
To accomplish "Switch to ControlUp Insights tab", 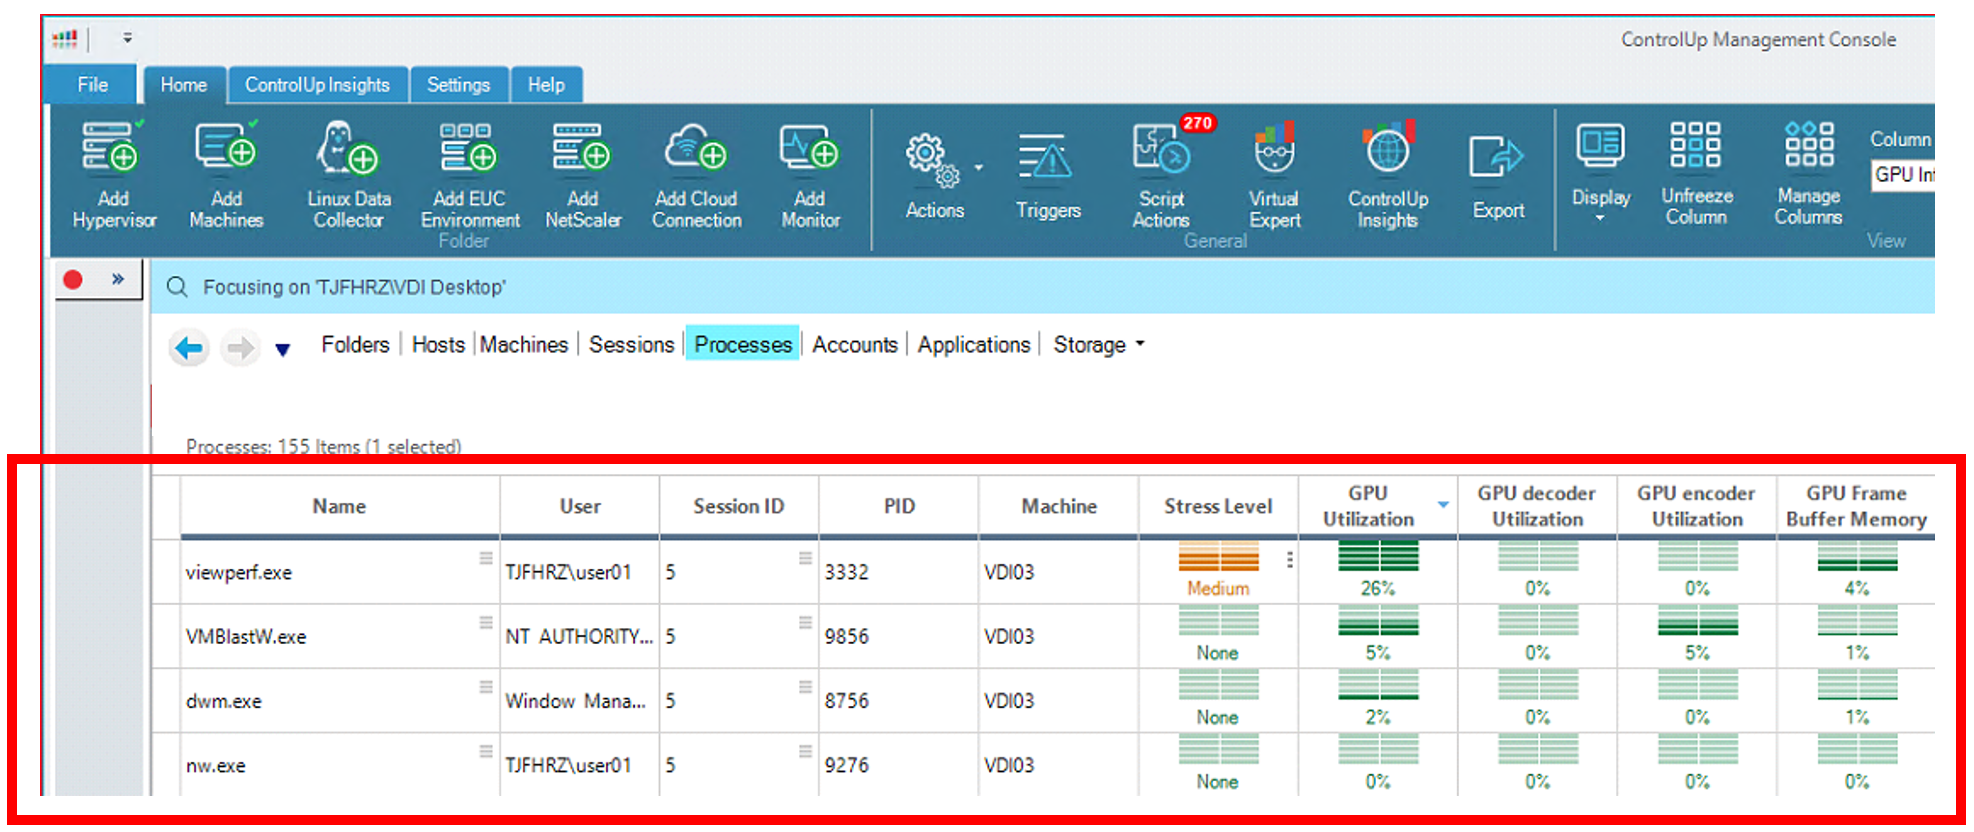I will point(317,85).
